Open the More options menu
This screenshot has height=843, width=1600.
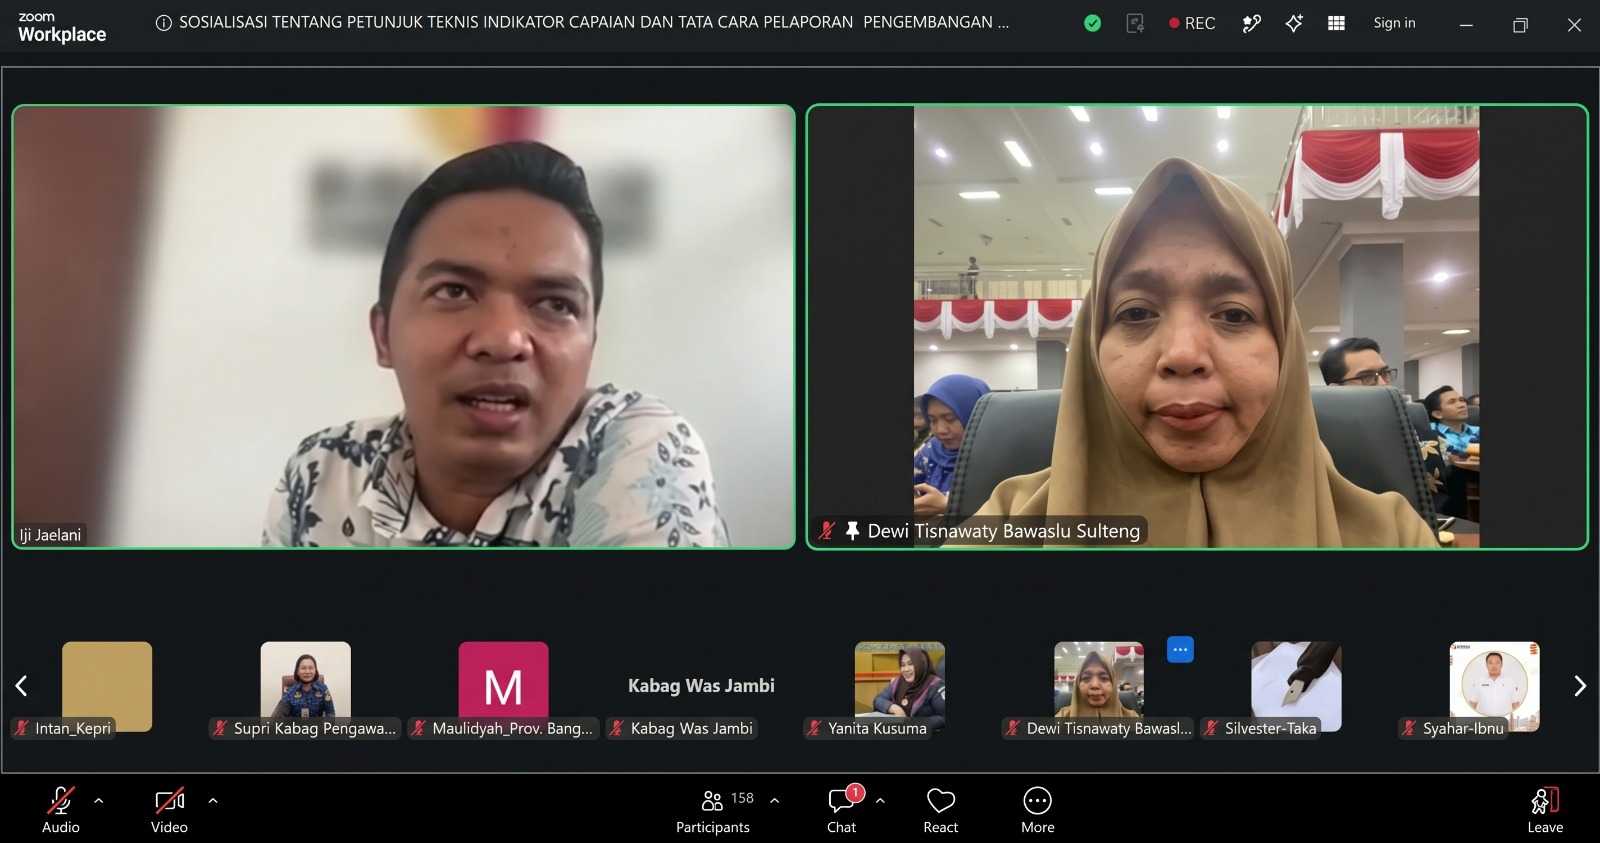tap(1038, 811)
